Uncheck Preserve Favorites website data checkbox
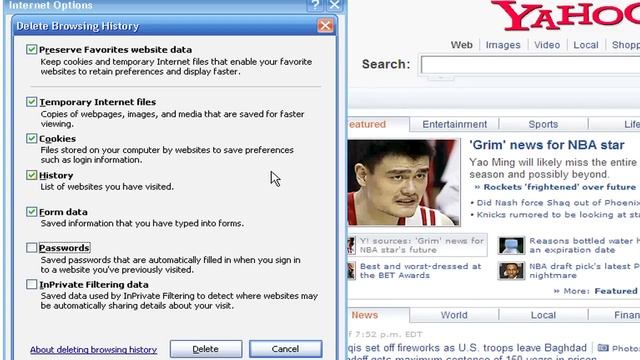Screen dimensions: 640x360 (x=31, y=49)
